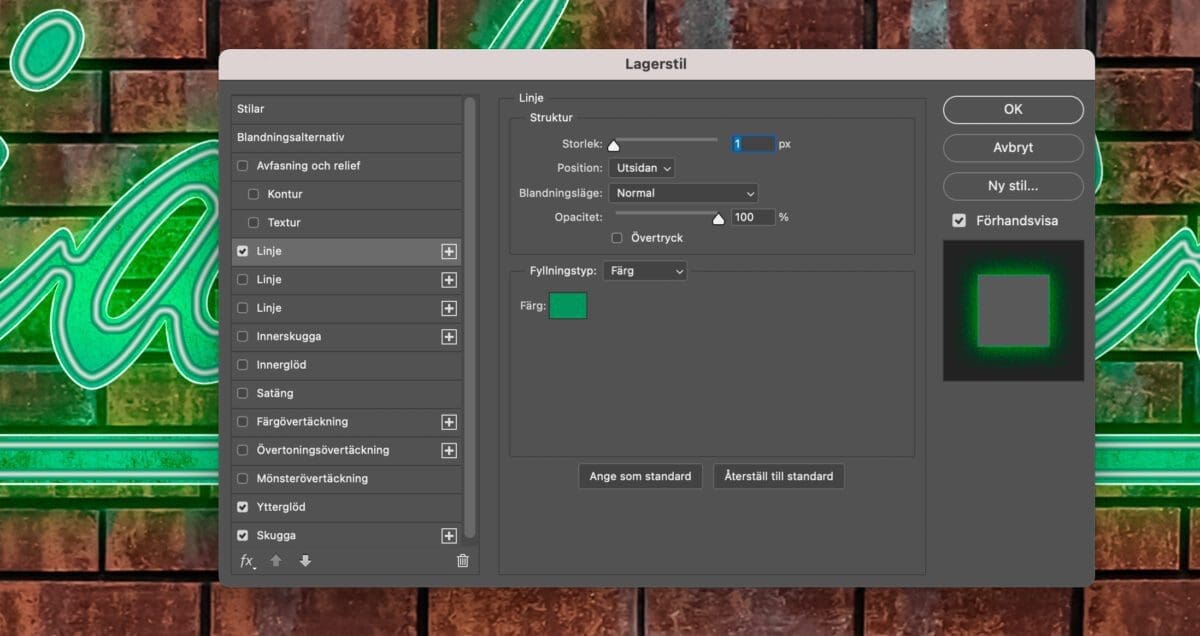The image size is (1200, 636).
Task: Click the Storlek size slider handle
Action: pos(614,146)
